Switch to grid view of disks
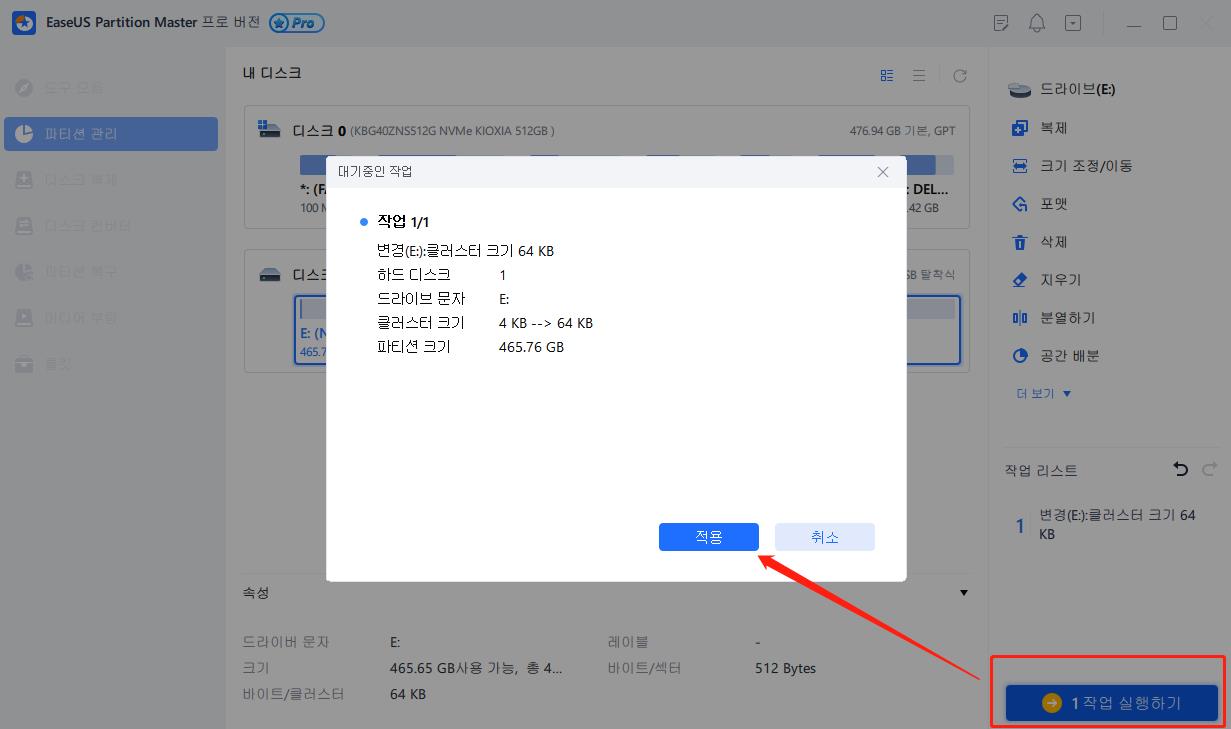 [x=886, y=74]
